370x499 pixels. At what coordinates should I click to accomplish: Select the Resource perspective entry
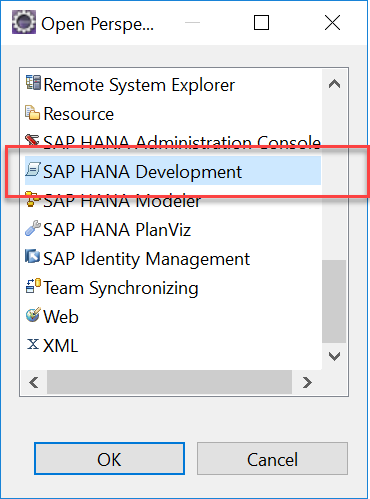(x=79, y=114)
